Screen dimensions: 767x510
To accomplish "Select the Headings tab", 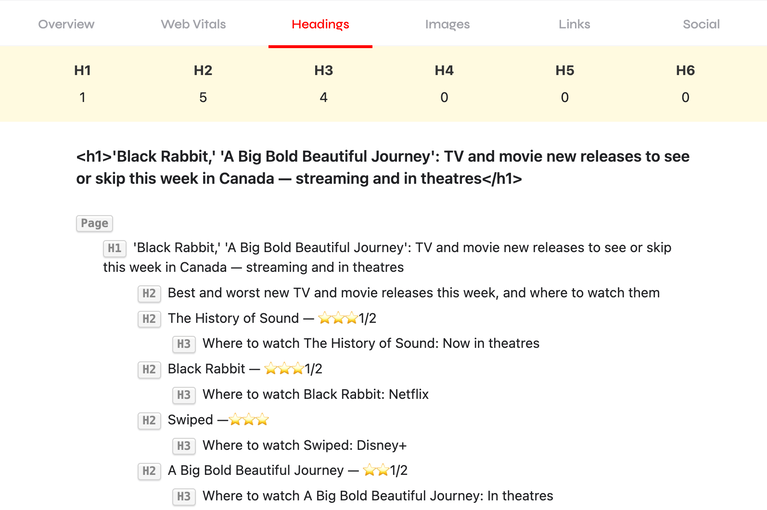I will 320,24.
